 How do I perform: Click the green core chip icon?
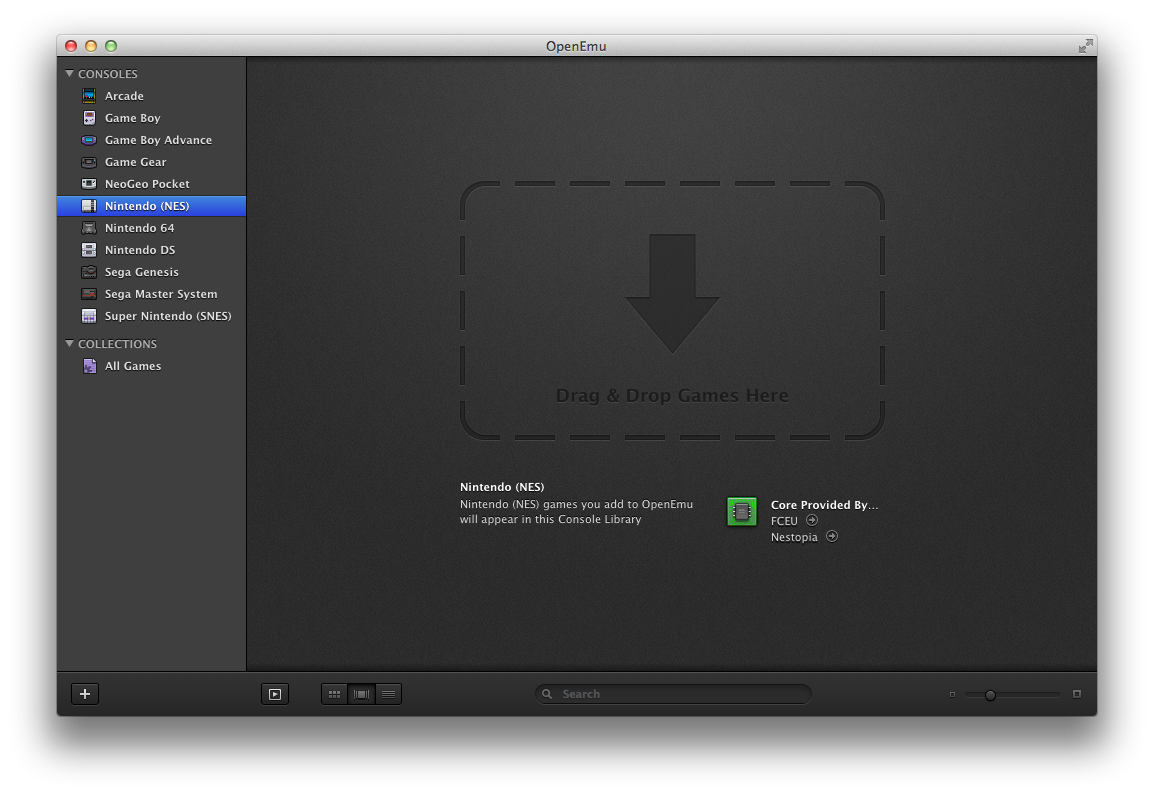742,512
